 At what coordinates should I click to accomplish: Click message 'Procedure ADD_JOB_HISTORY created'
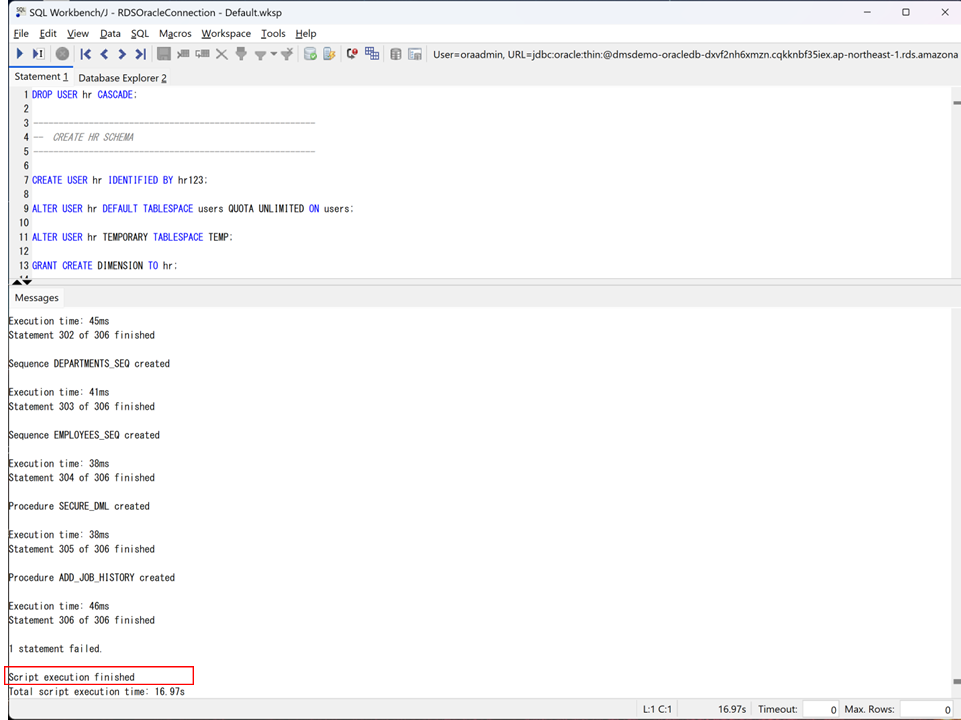(x=91, y=578)
